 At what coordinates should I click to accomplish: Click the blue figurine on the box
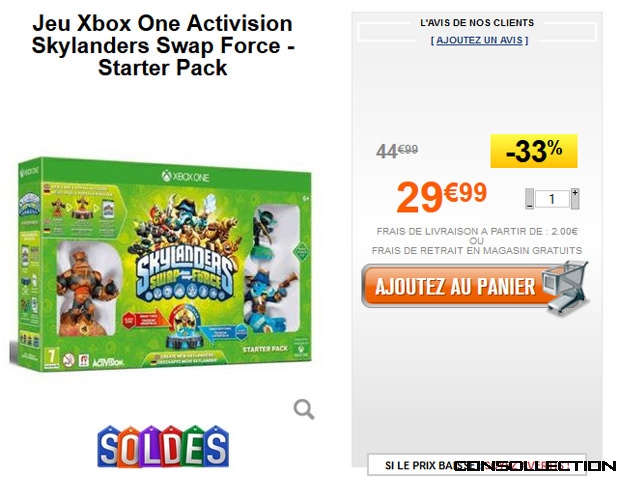(x=267, y=295)
